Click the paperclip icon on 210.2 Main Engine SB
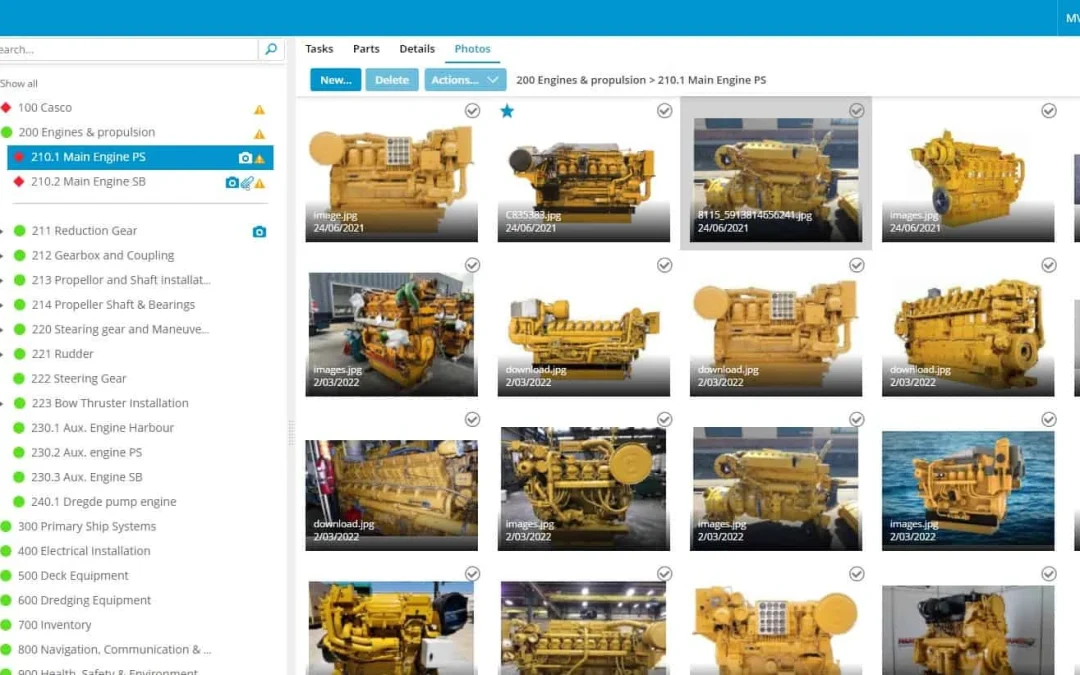This screenshot has height=675, width=1080. 247,183
